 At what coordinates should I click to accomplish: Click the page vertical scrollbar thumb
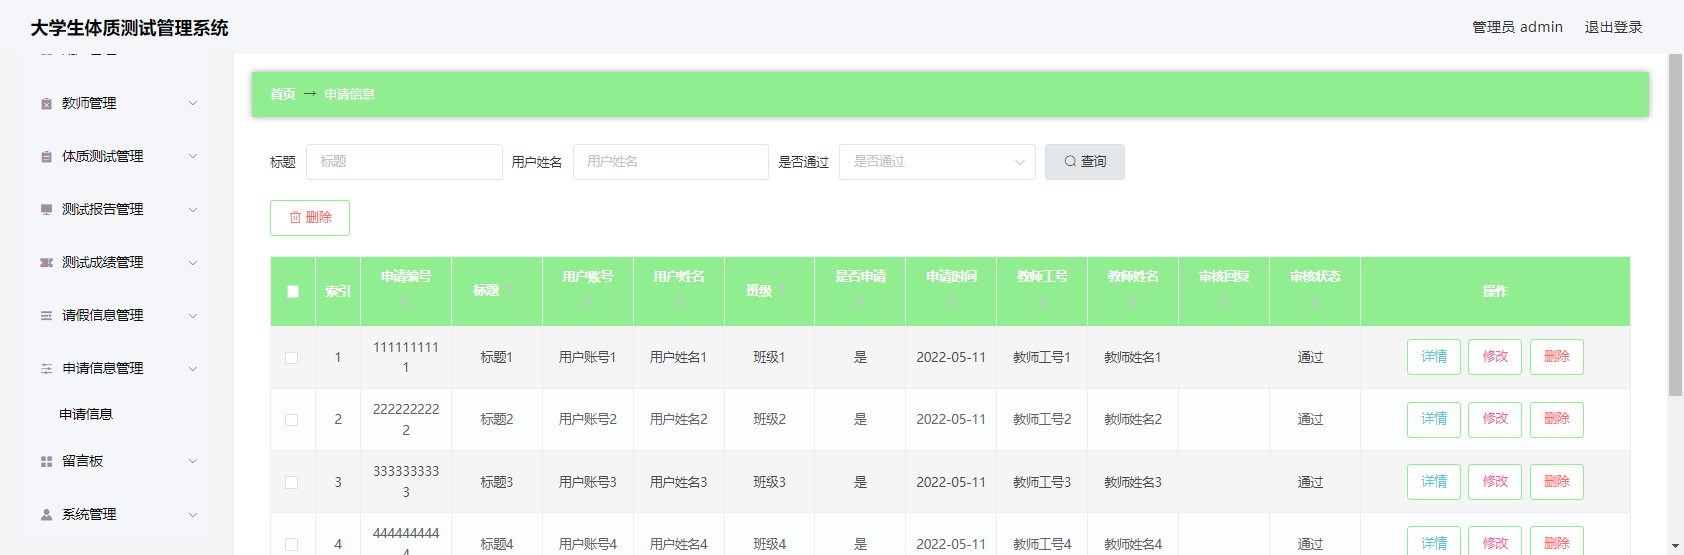pos(1676,225)
